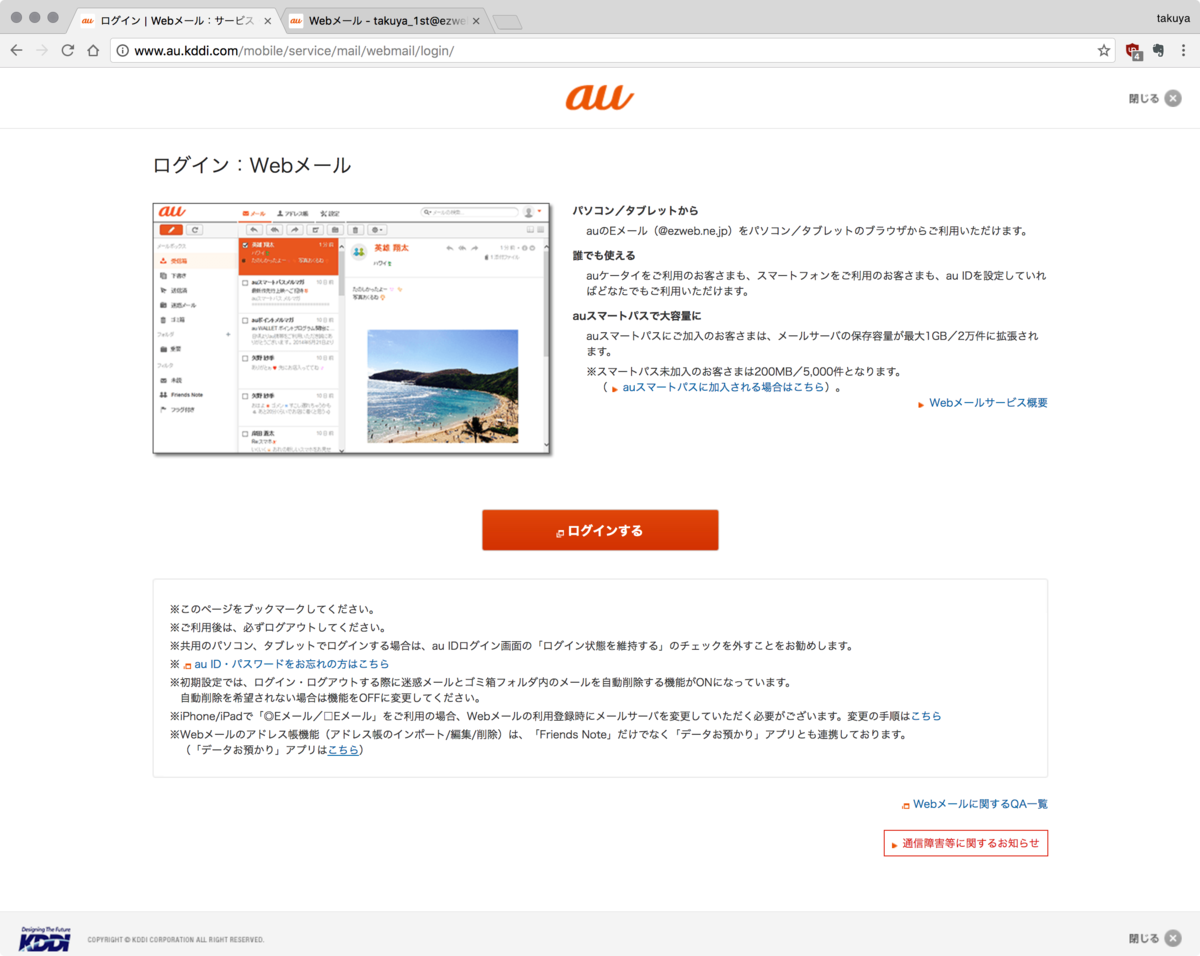Close page with bottom 閉じる X button
Image resolution: width=1200 pixels, height=956 pixels.
[x=1155, y=938]
